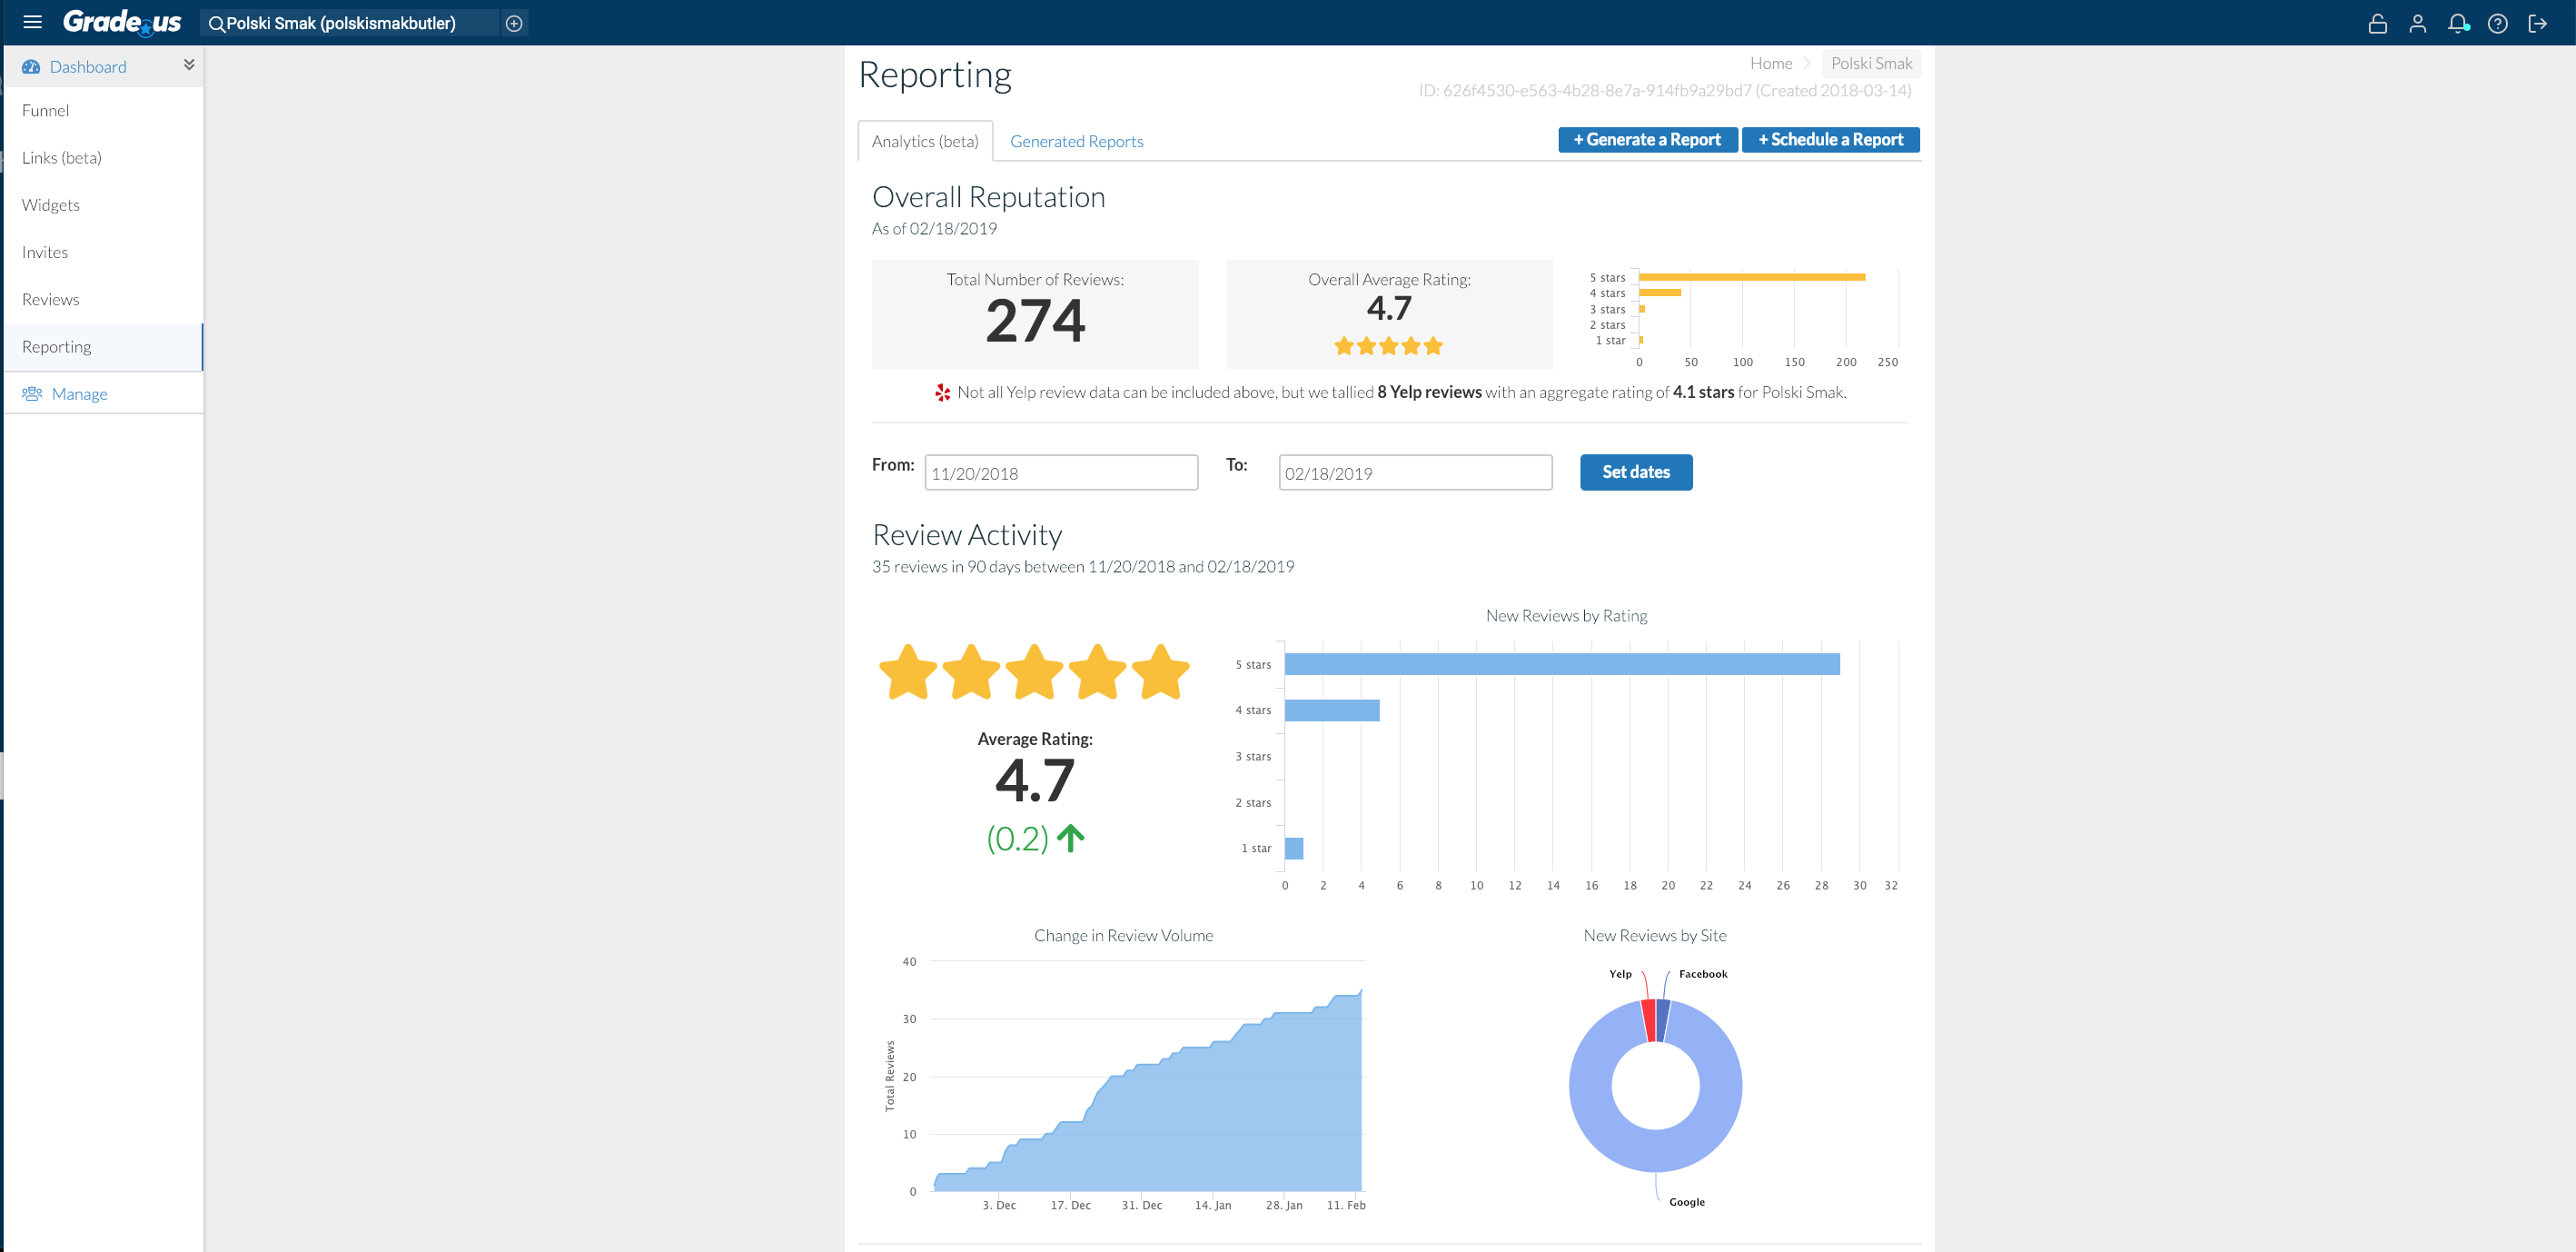Image resolution: width=2576 pixels, height=1252 pixels.
Task: Click the Manage sidebar icon
Action: 31,394
